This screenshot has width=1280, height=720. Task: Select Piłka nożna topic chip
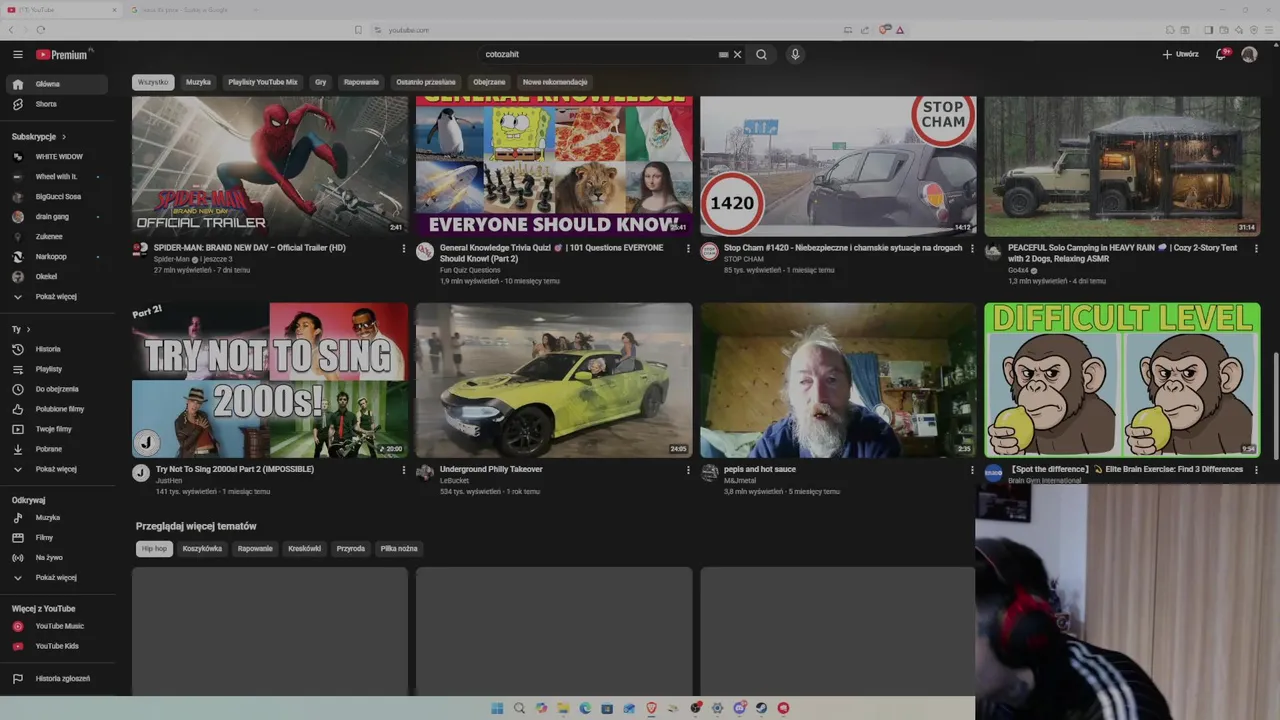pos(399,548)
